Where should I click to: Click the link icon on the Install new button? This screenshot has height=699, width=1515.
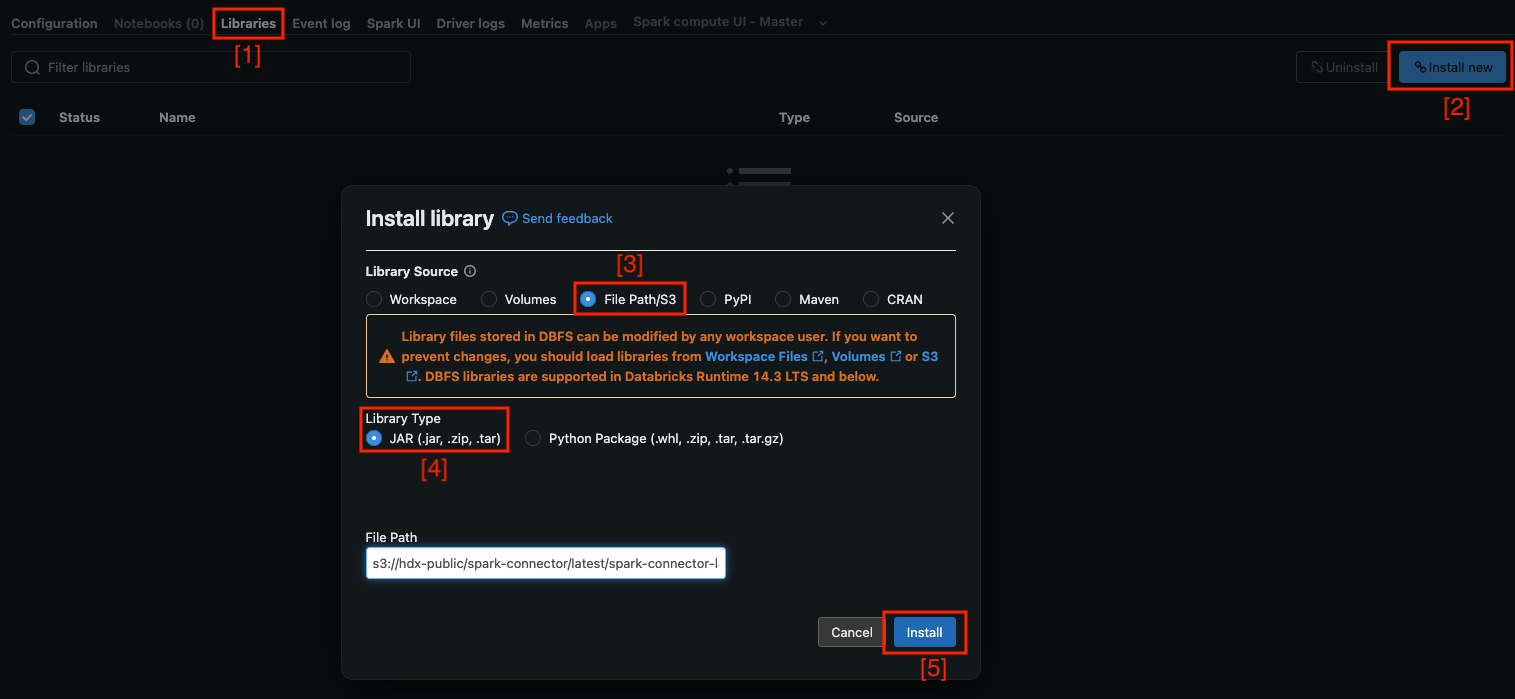pos(1420,67)
